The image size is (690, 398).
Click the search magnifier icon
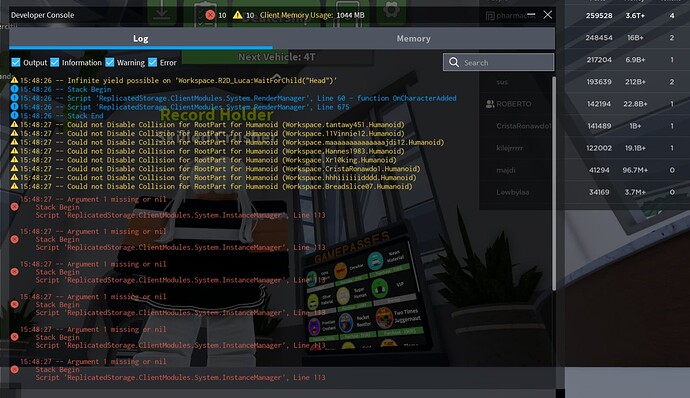coord(454,63)
